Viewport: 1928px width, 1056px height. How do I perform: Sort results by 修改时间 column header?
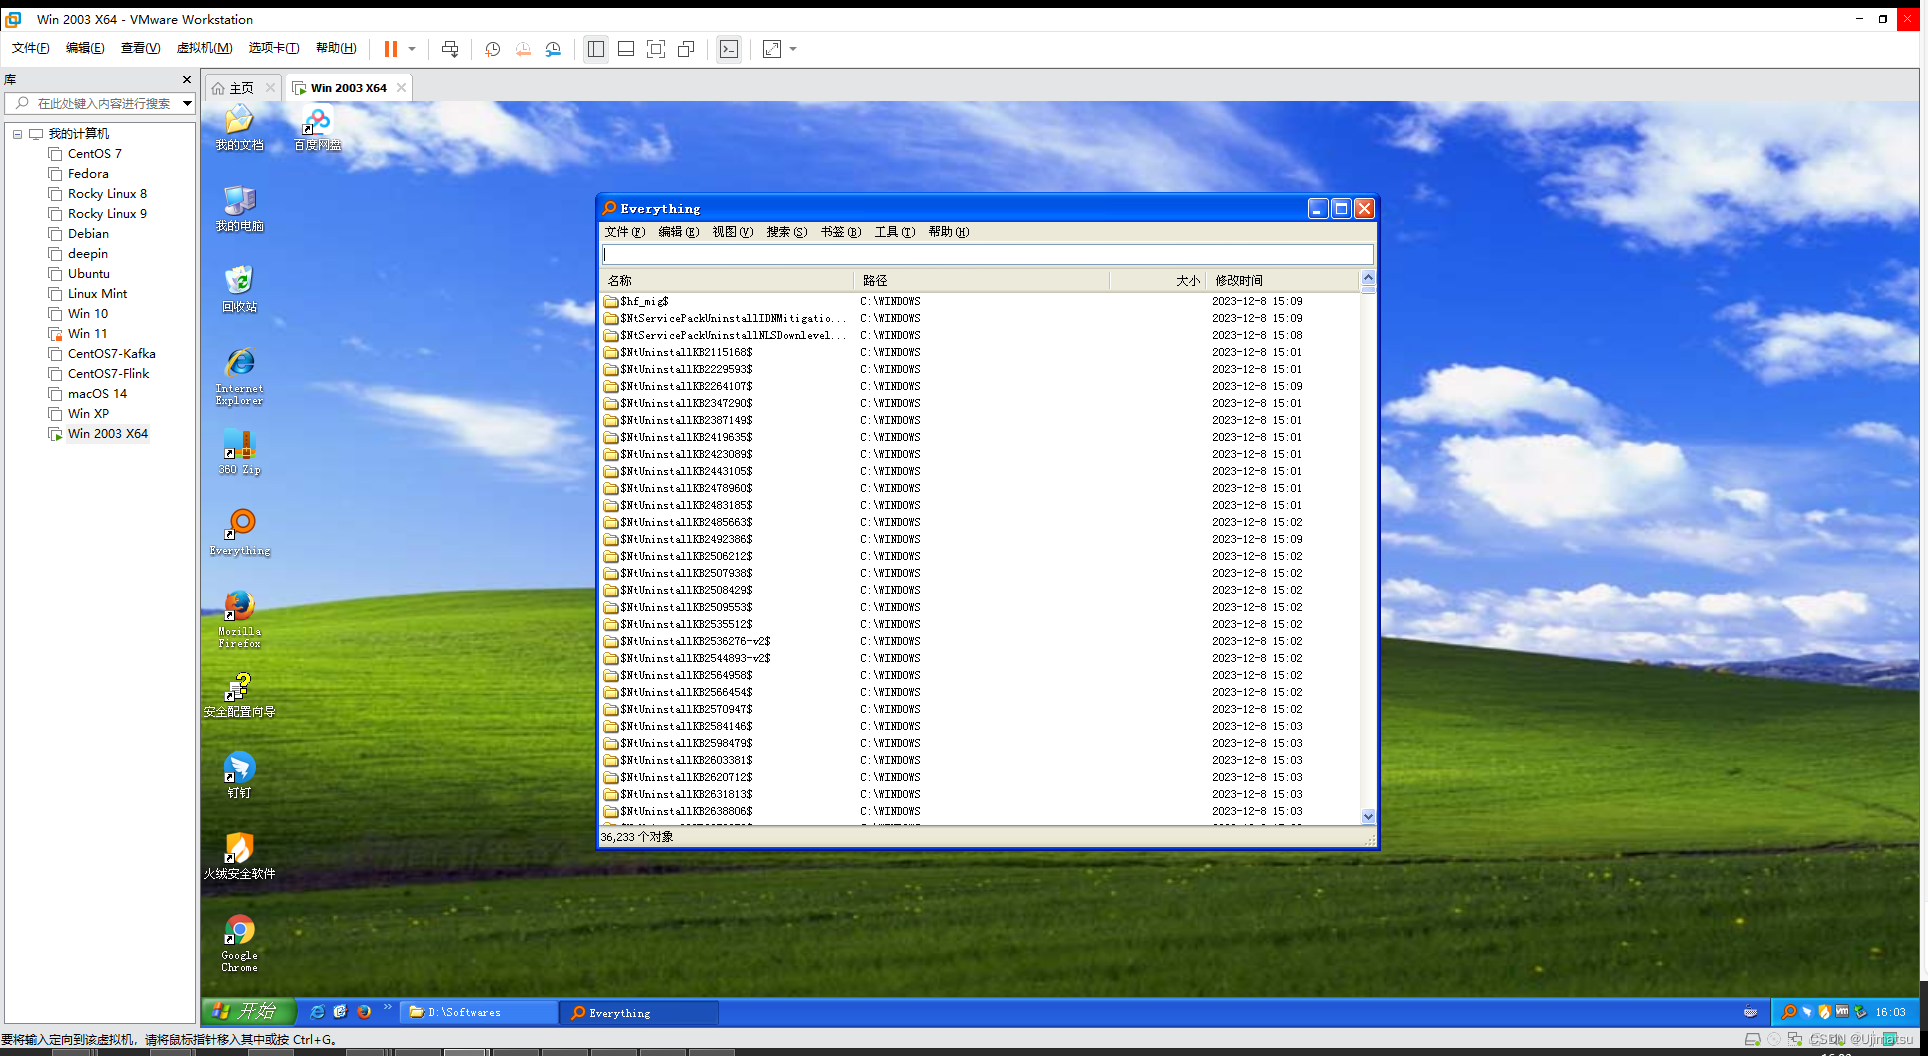coord(1283,281)
